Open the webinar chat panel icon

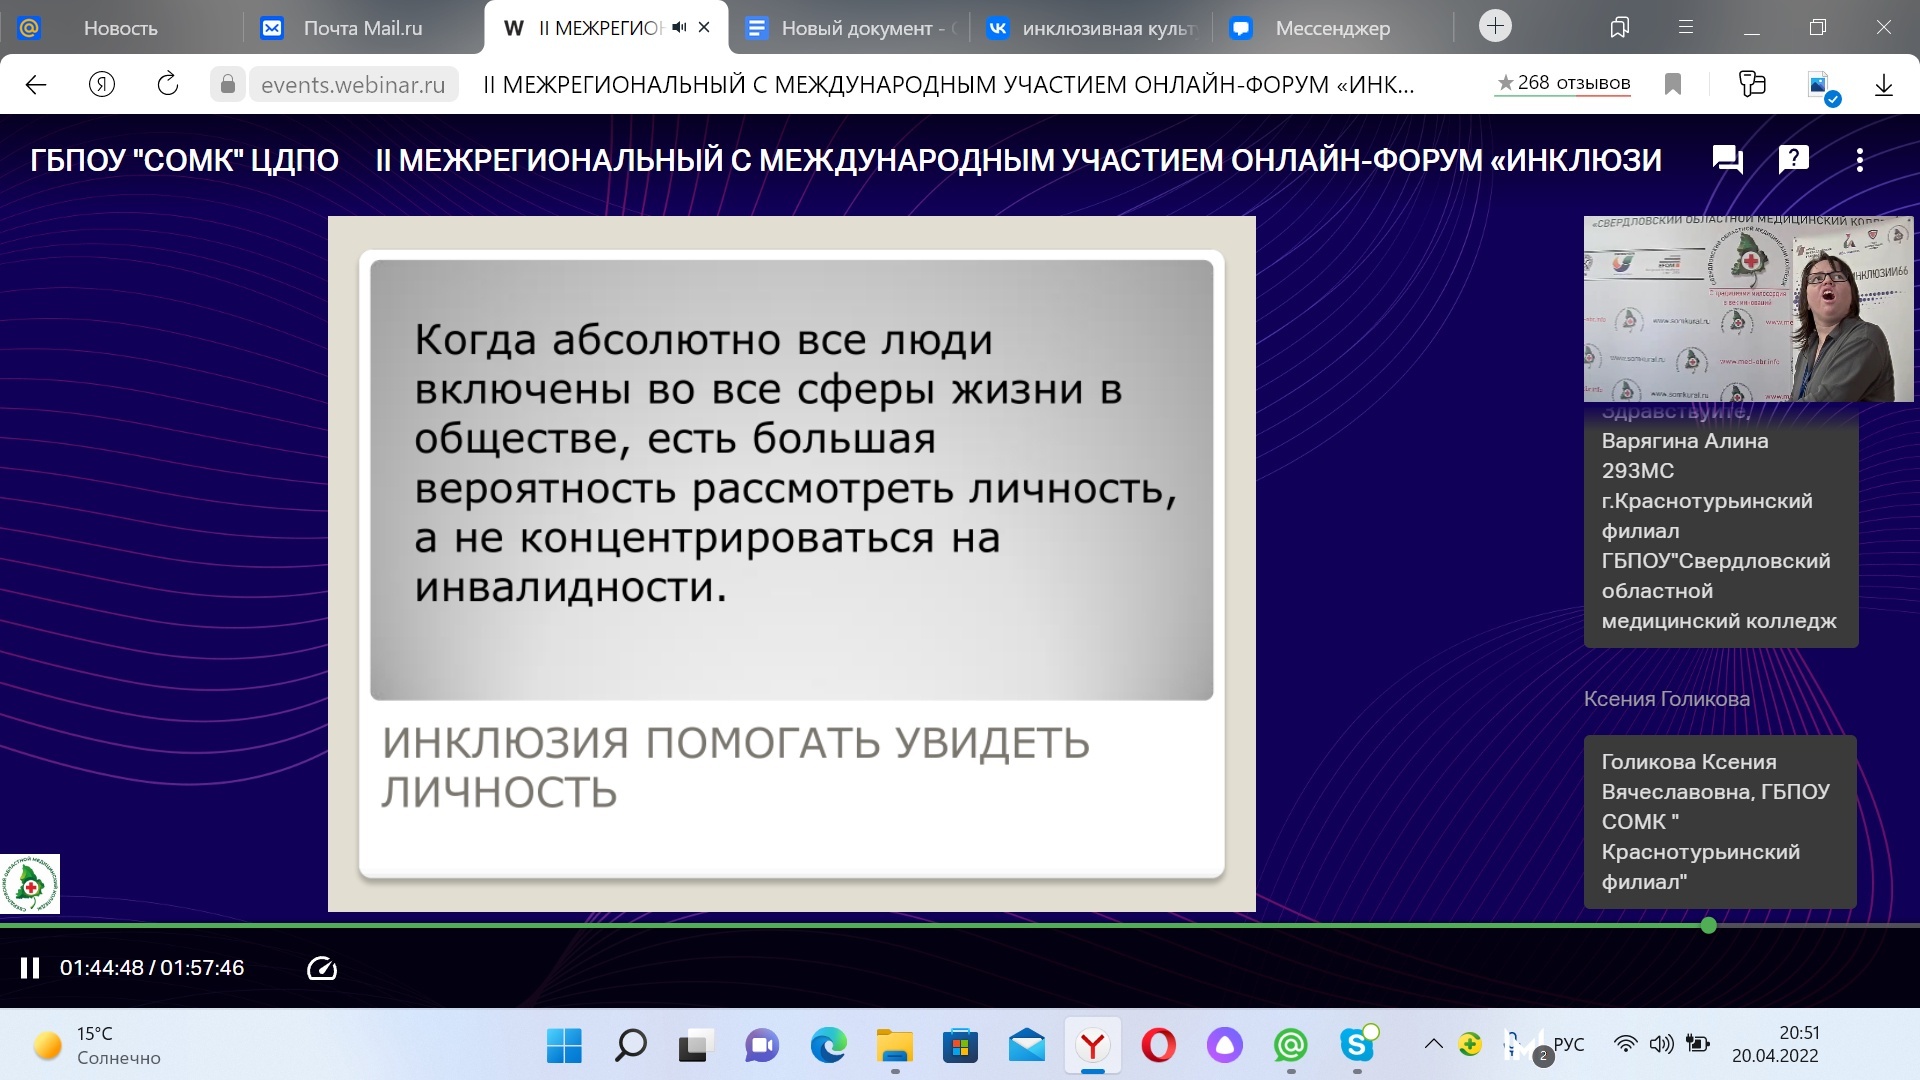coord(1728,160)
